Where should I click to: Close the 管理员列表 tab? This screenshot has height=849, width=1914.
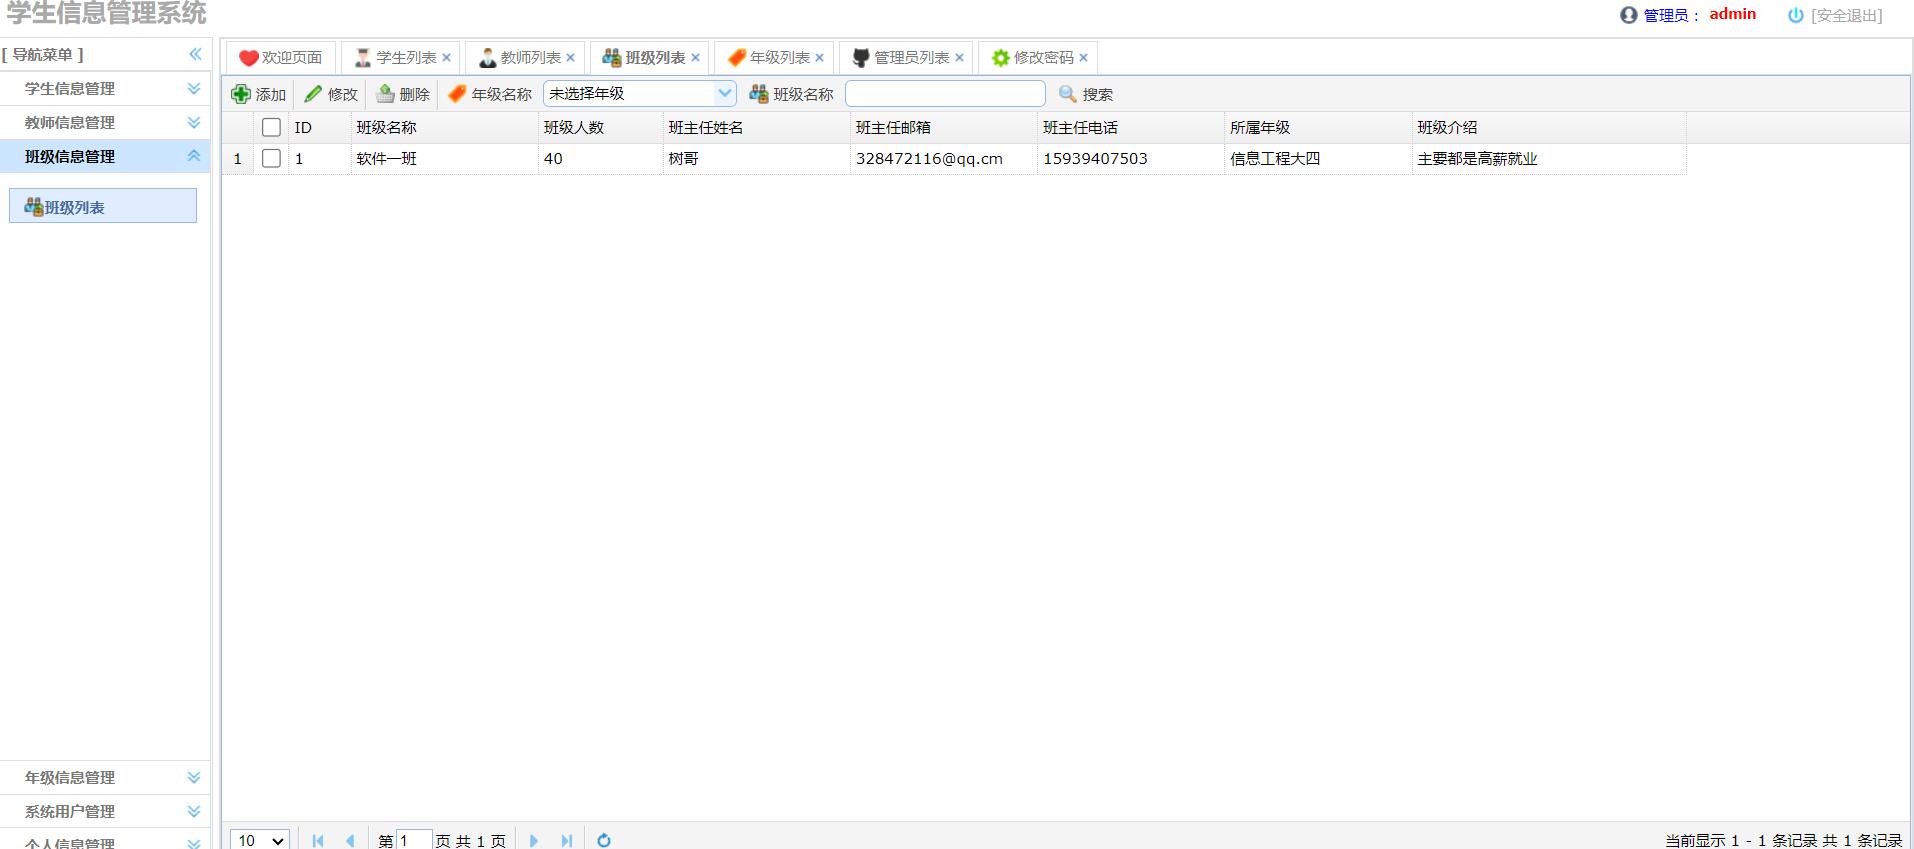tap(959, 58)
